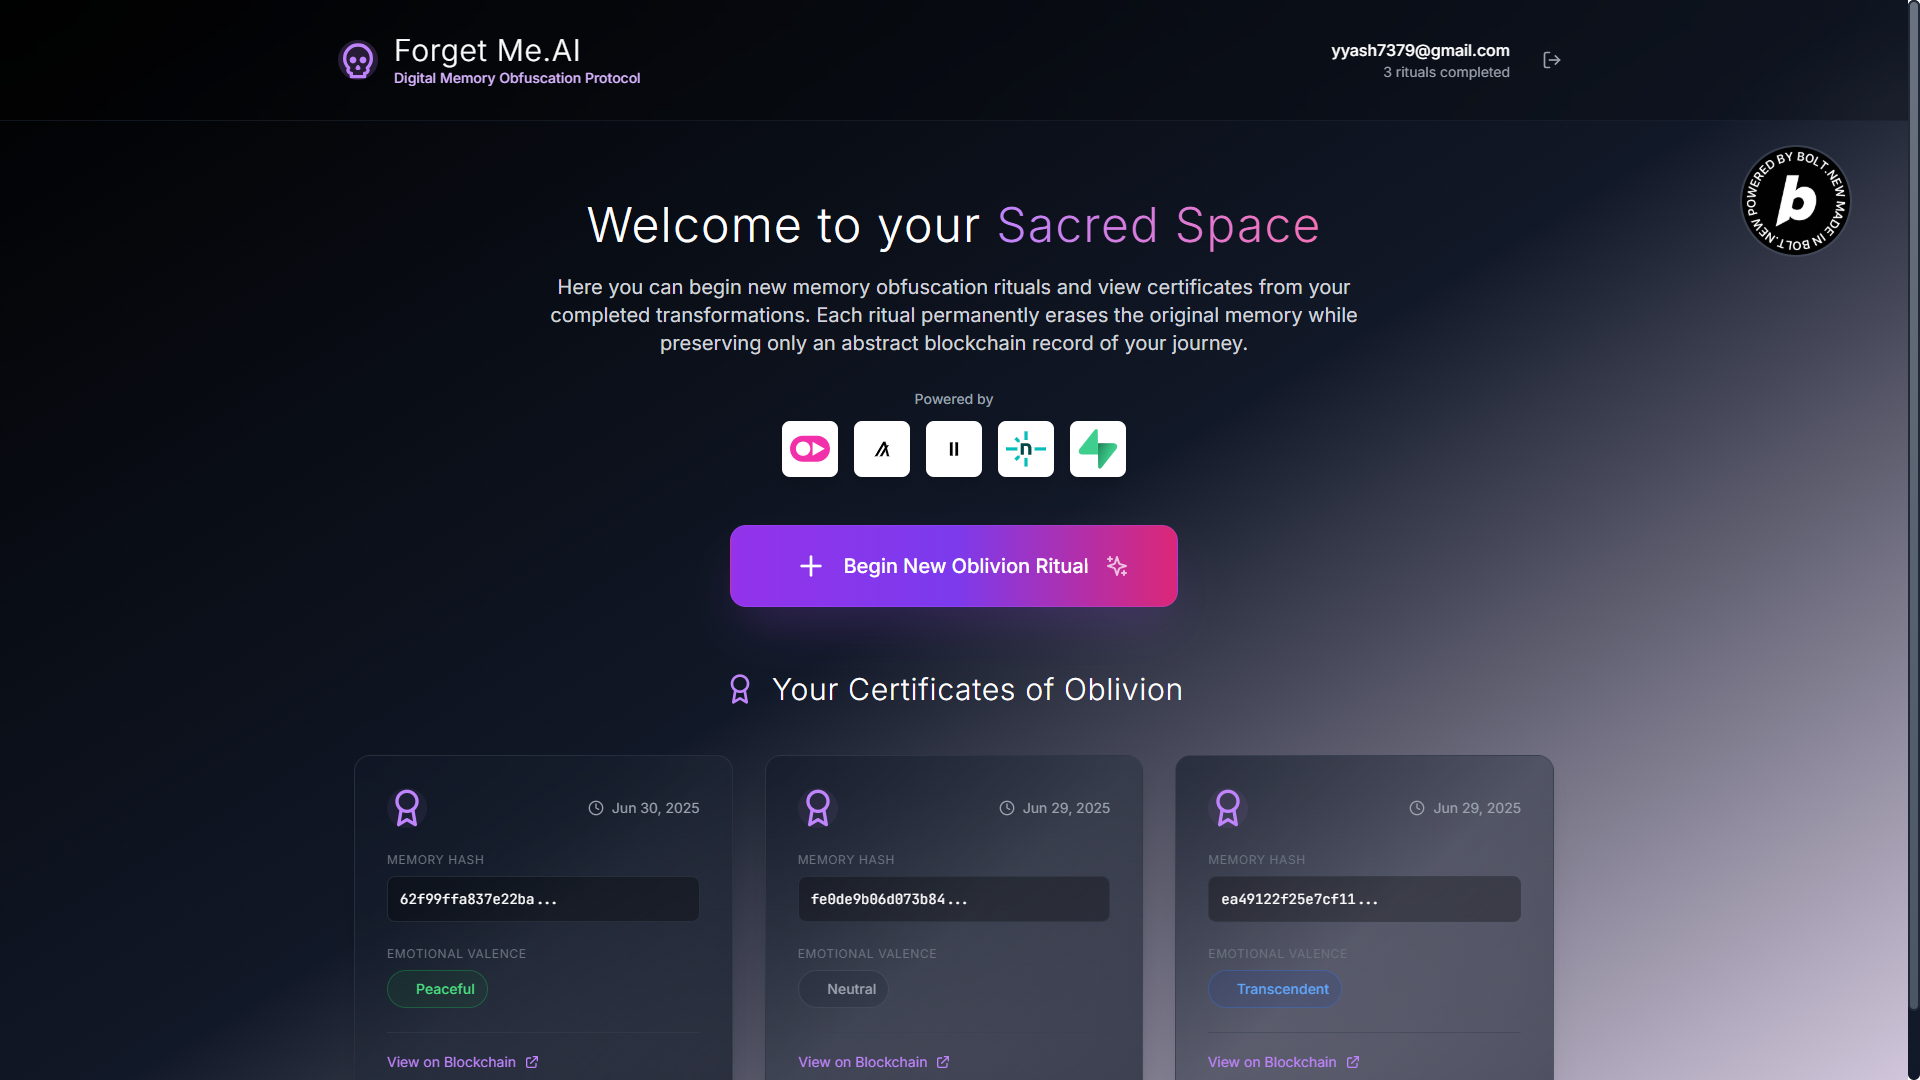This screenshot has width=1920, height=1080.
Task: Click the Transcendent valence badge
Action: 1274,989
